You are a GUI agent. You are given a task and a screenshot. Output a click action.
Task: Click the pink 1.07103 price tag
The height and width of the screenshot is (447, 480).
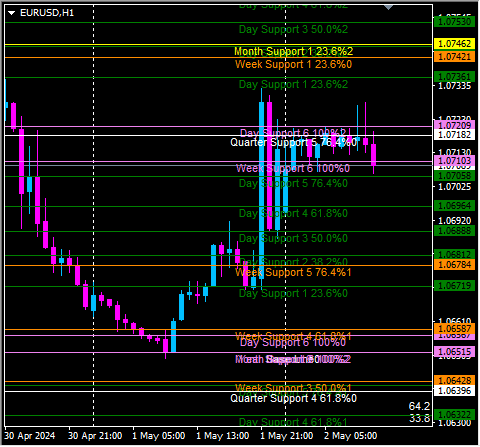(x=454, y=161)
